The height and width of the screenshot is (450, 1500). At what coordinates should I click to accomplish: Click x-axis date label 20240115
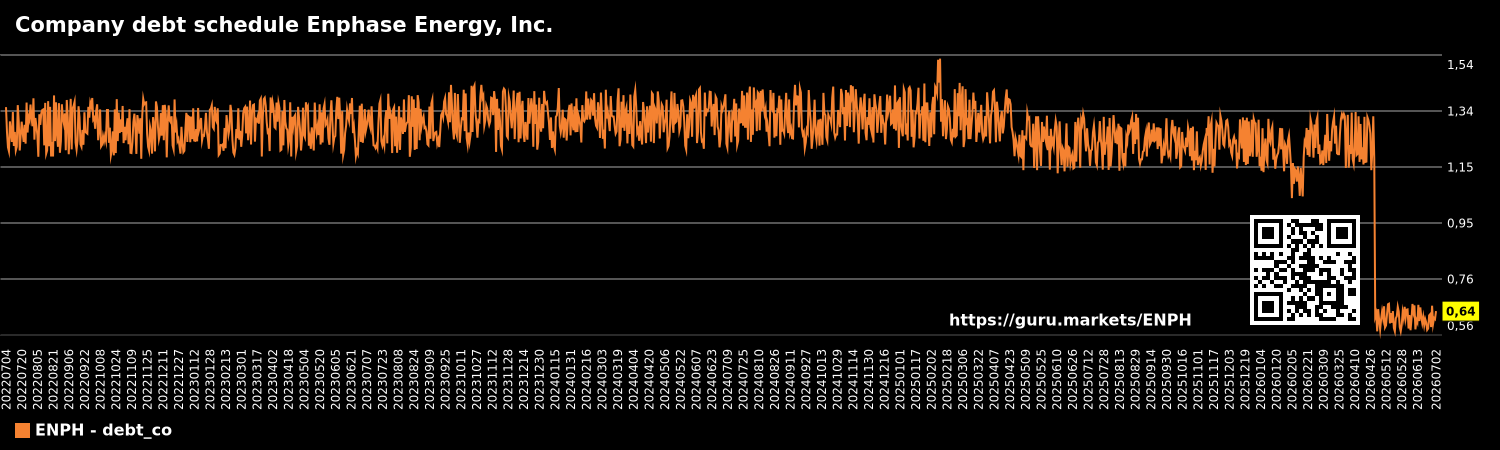(556, 379)
